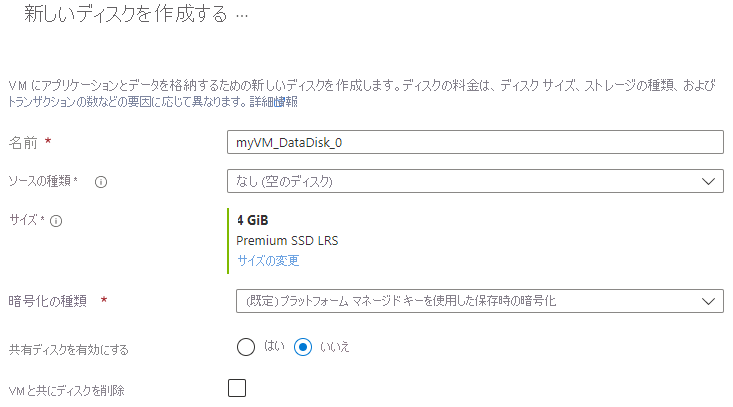Click the サイズ label text

23,220
